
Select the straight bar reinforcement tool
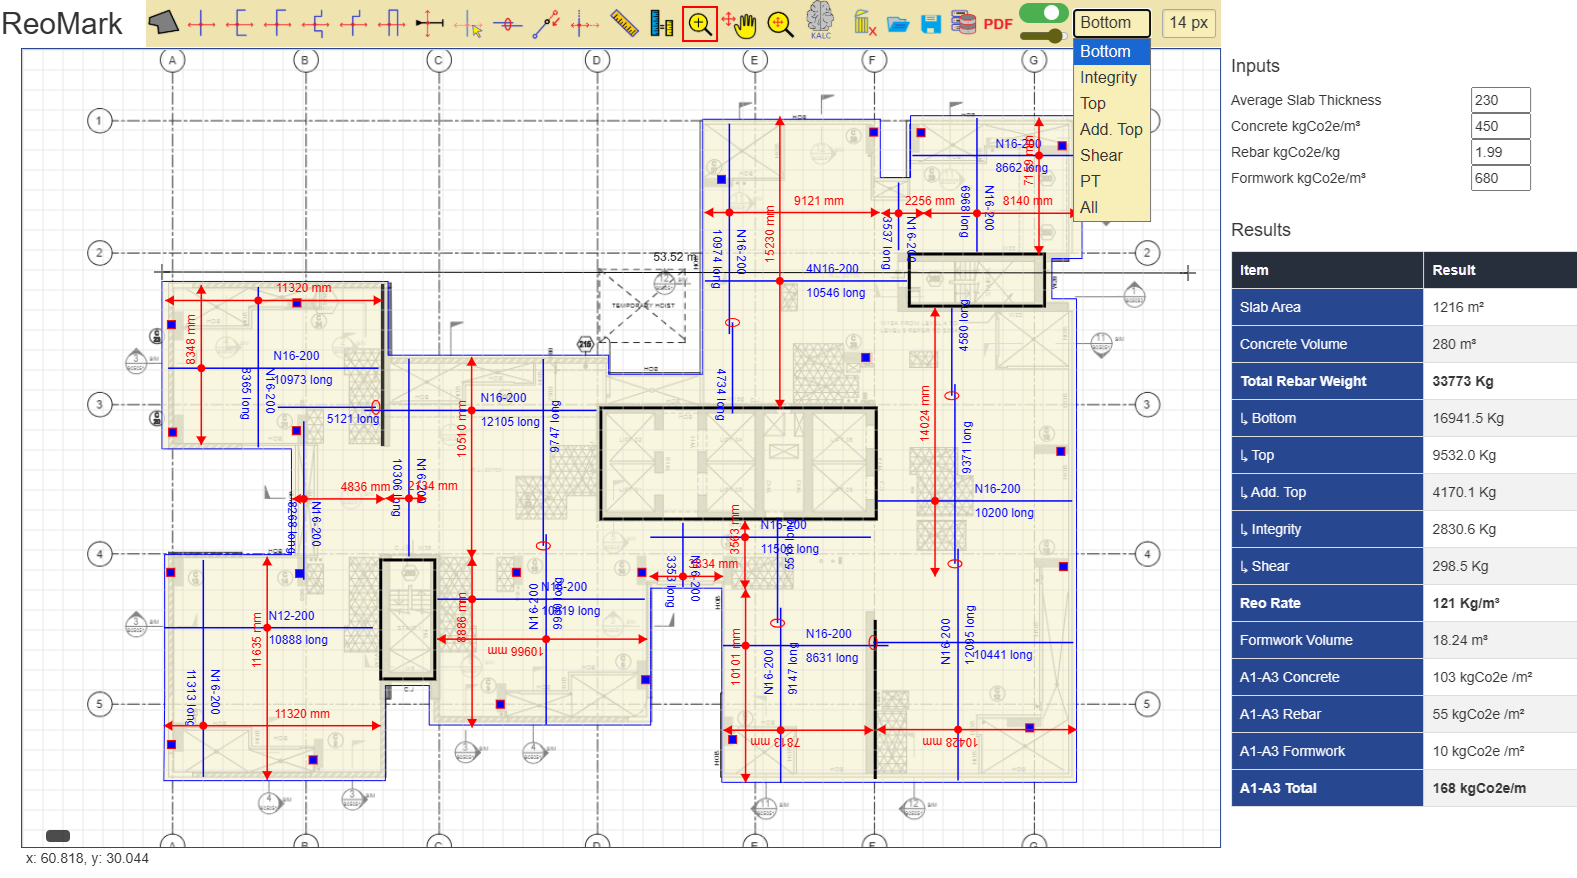click(201, 24)
